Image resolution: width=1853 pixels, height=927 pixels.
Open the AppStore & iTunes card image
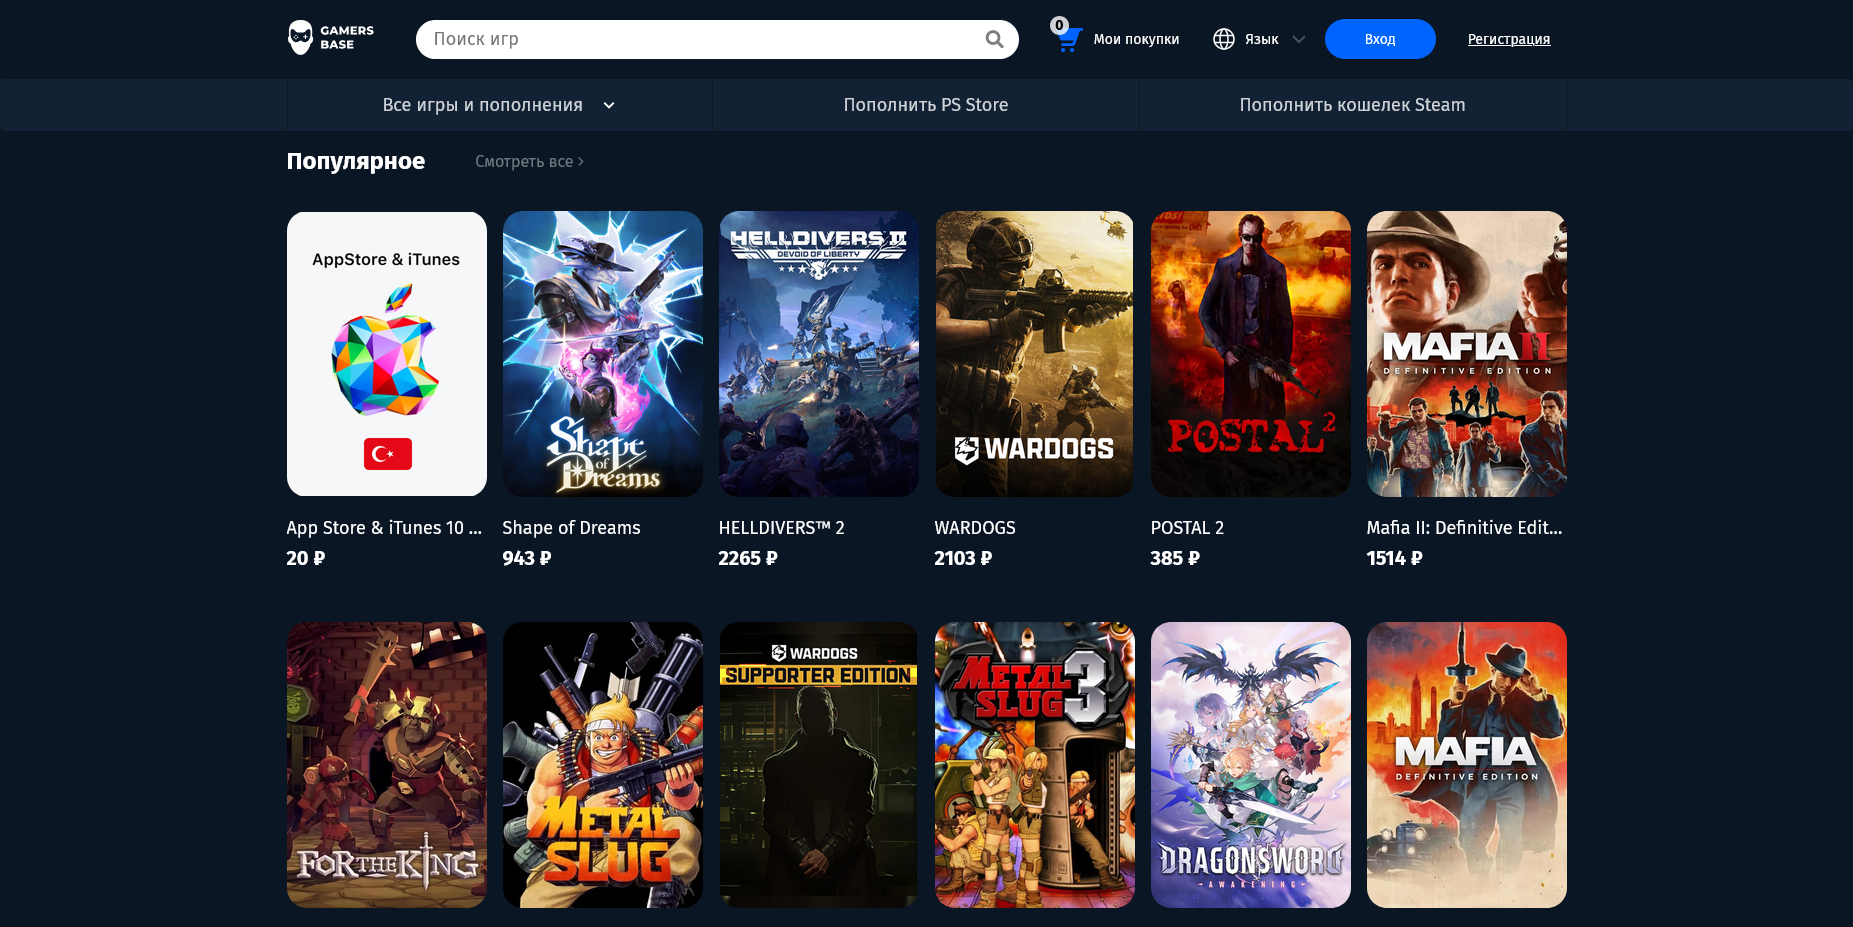point(387,354)
